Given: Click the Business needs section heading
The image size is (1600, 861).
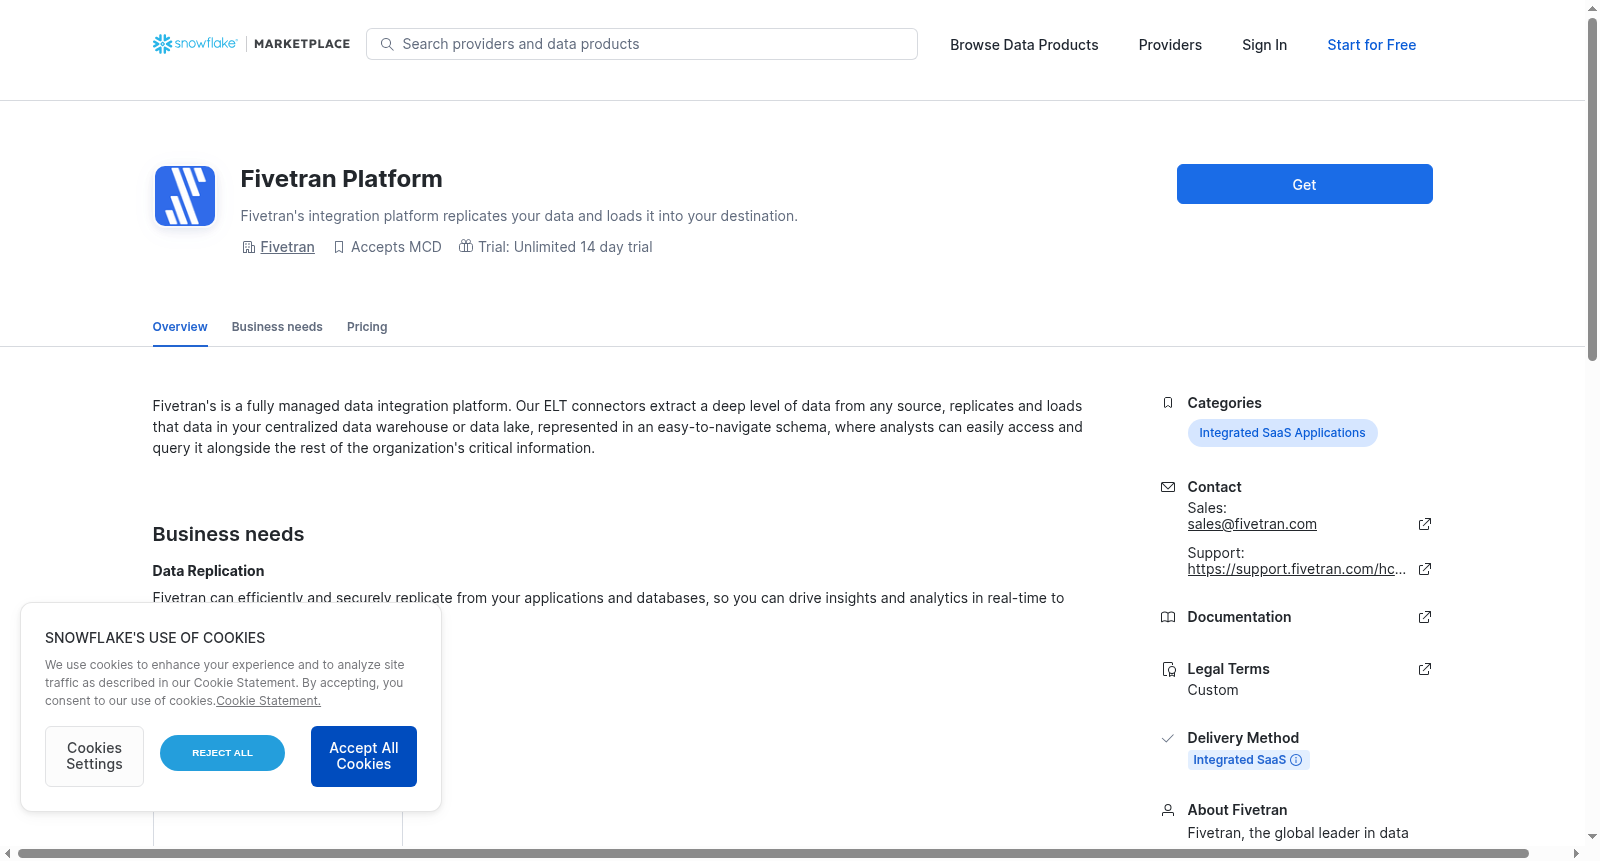Looking at the screenshot, I should [x=228, y=534].
